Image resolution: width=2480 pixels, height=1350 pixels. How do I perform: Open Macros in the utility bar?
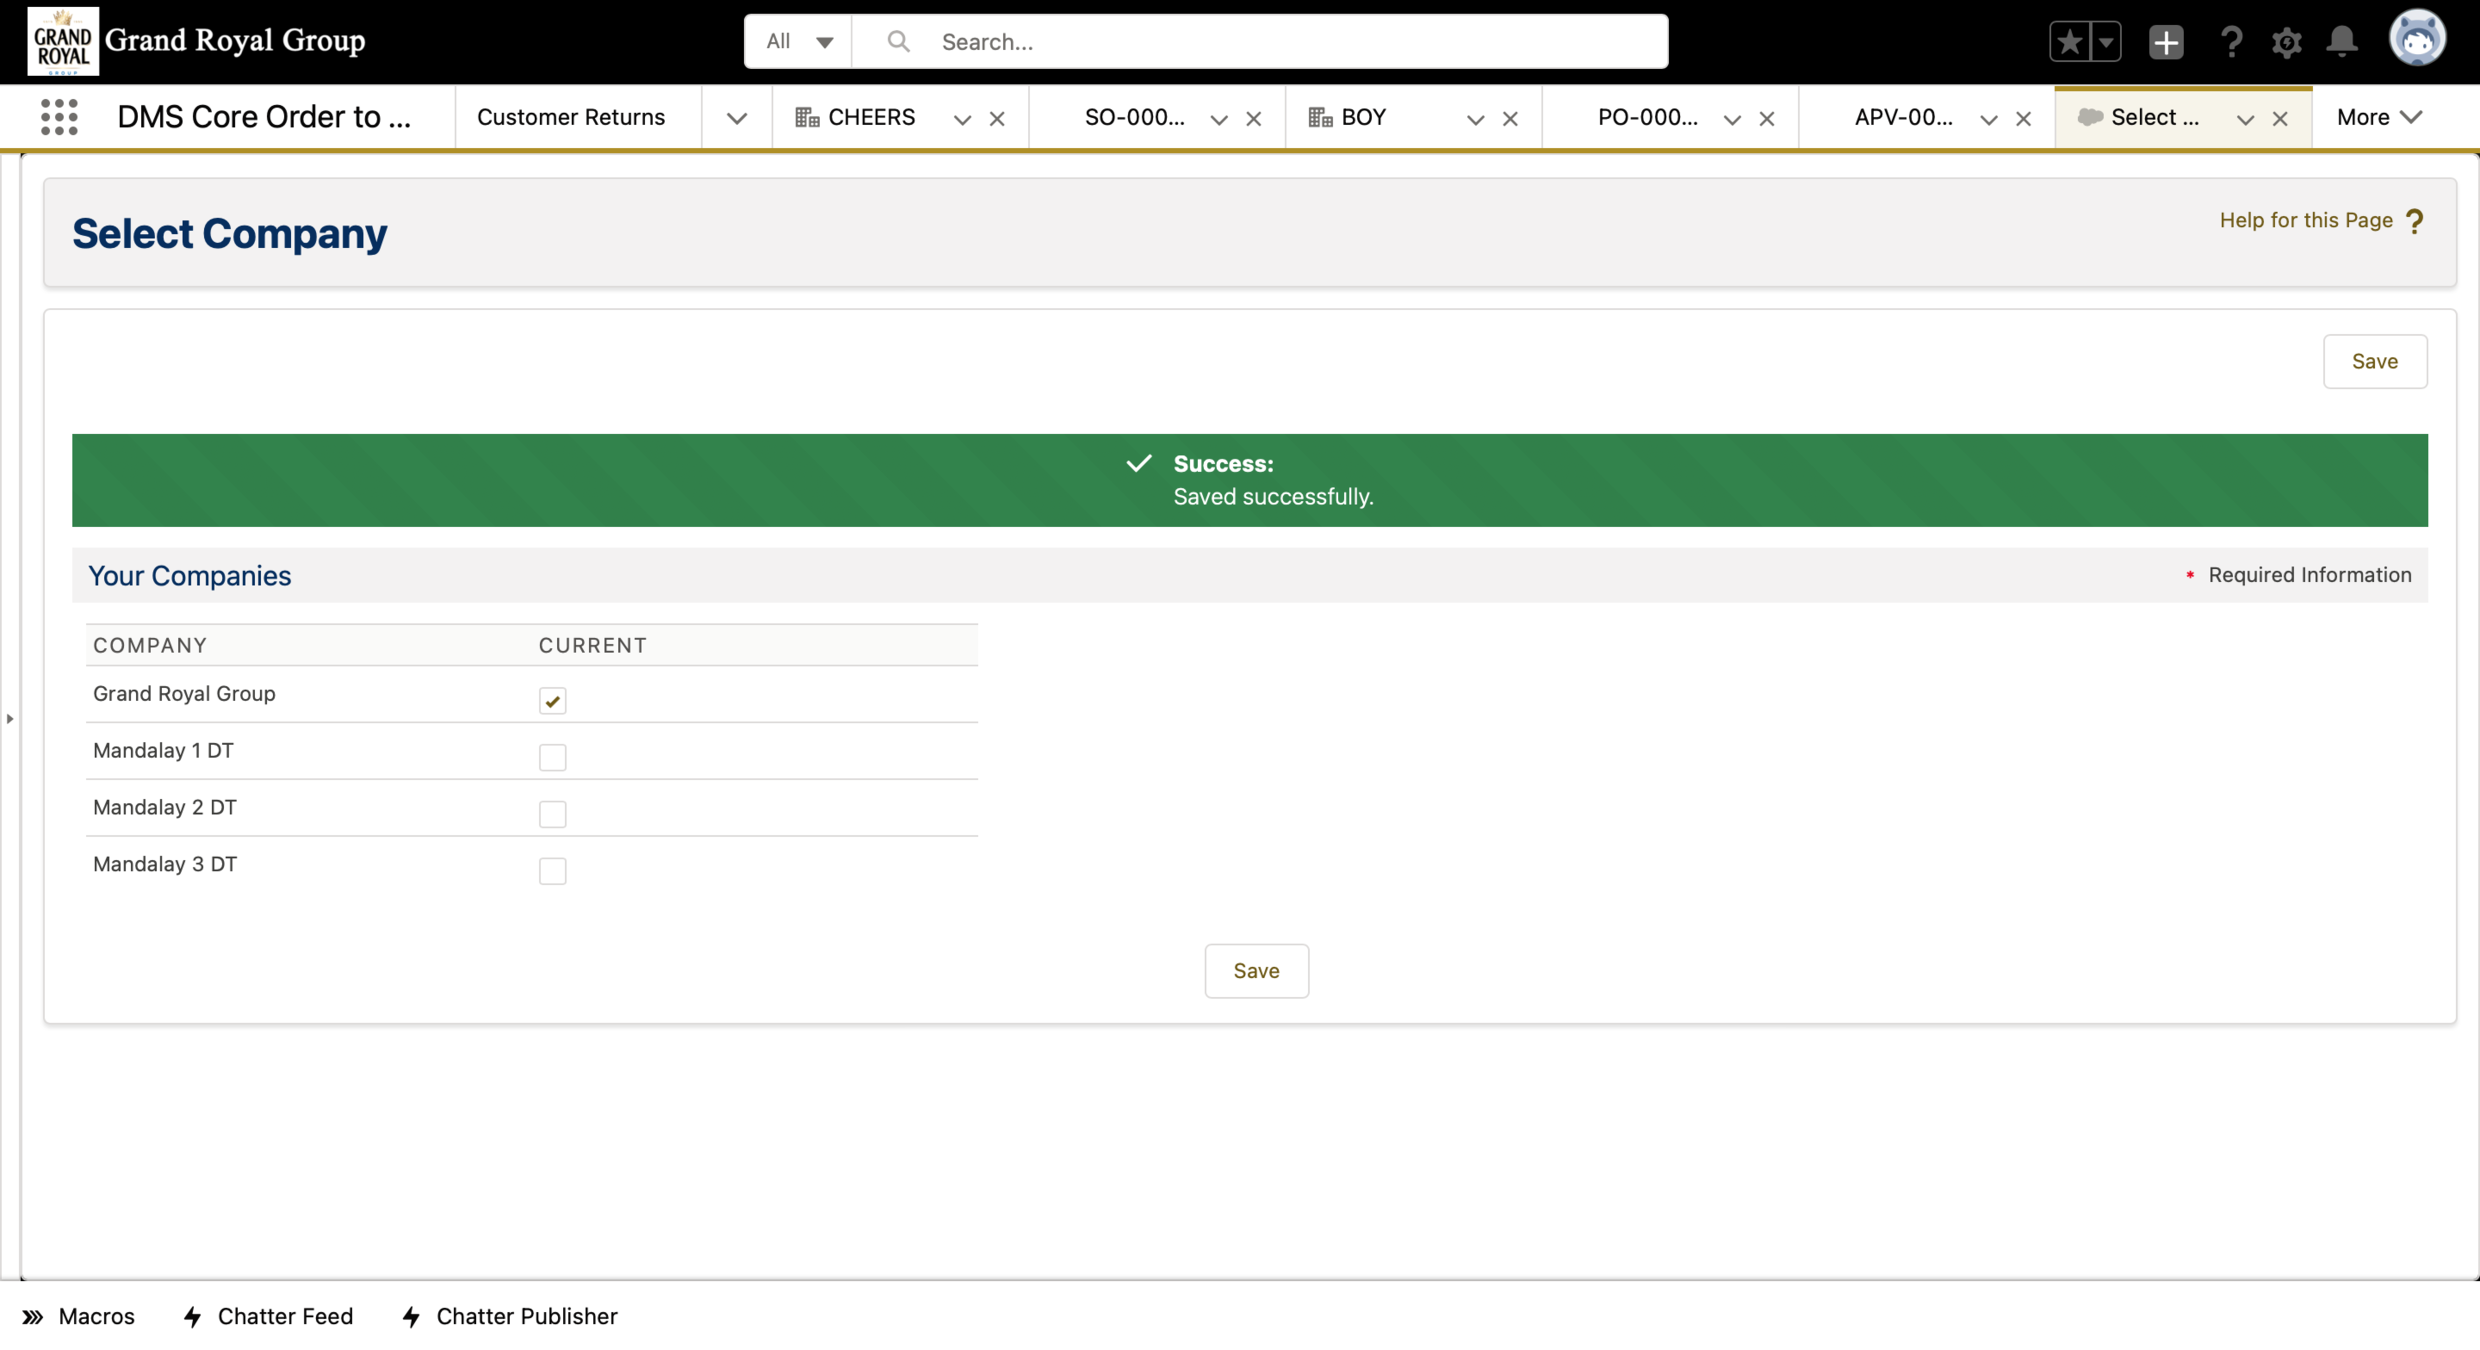coord(79,1316)
